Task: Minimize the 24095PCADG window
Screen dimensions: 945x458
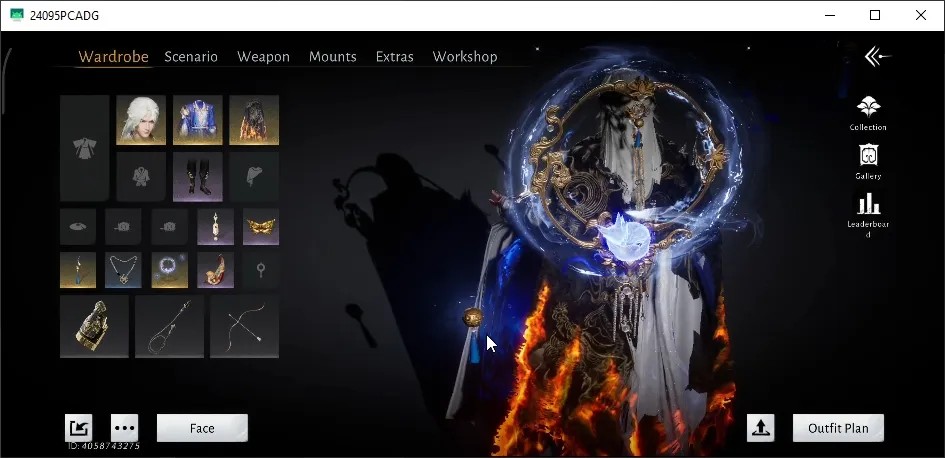Action: tap(830, 15)
